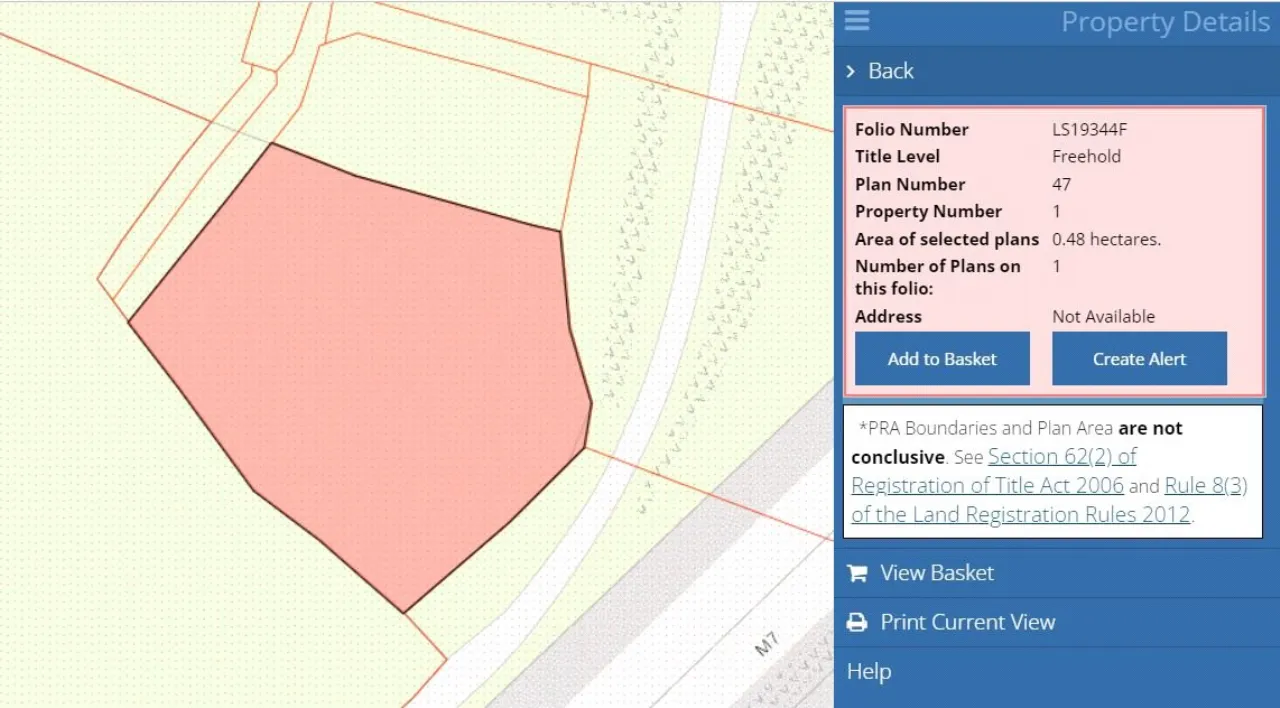Screen dimensions: 1280x708
Task: Click the printer icon
Action: pos(857,622)
